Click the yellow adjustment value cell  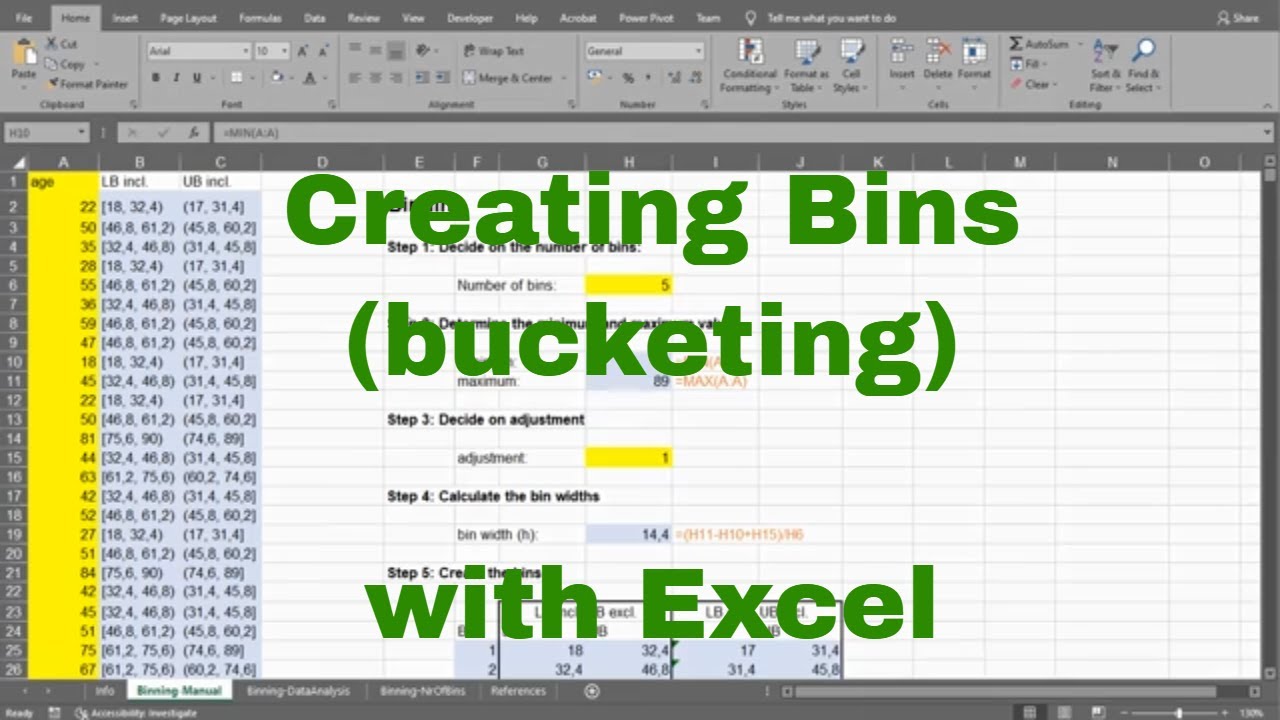pyautogui.click(x=629, y=458)
